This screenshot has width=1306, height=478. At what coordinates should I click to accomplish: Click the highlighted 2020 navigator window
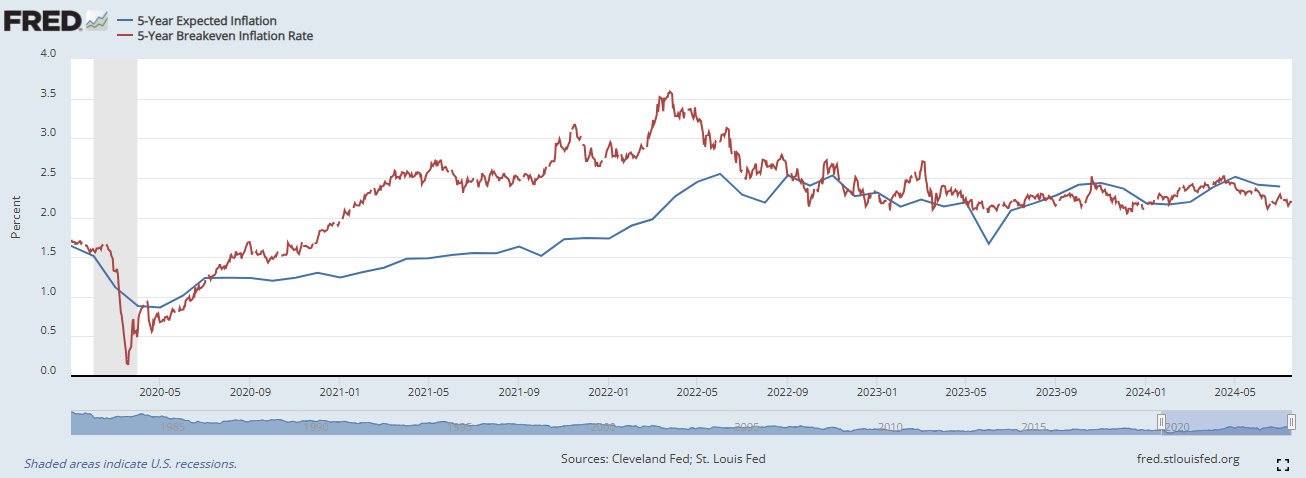(1226, 422)
